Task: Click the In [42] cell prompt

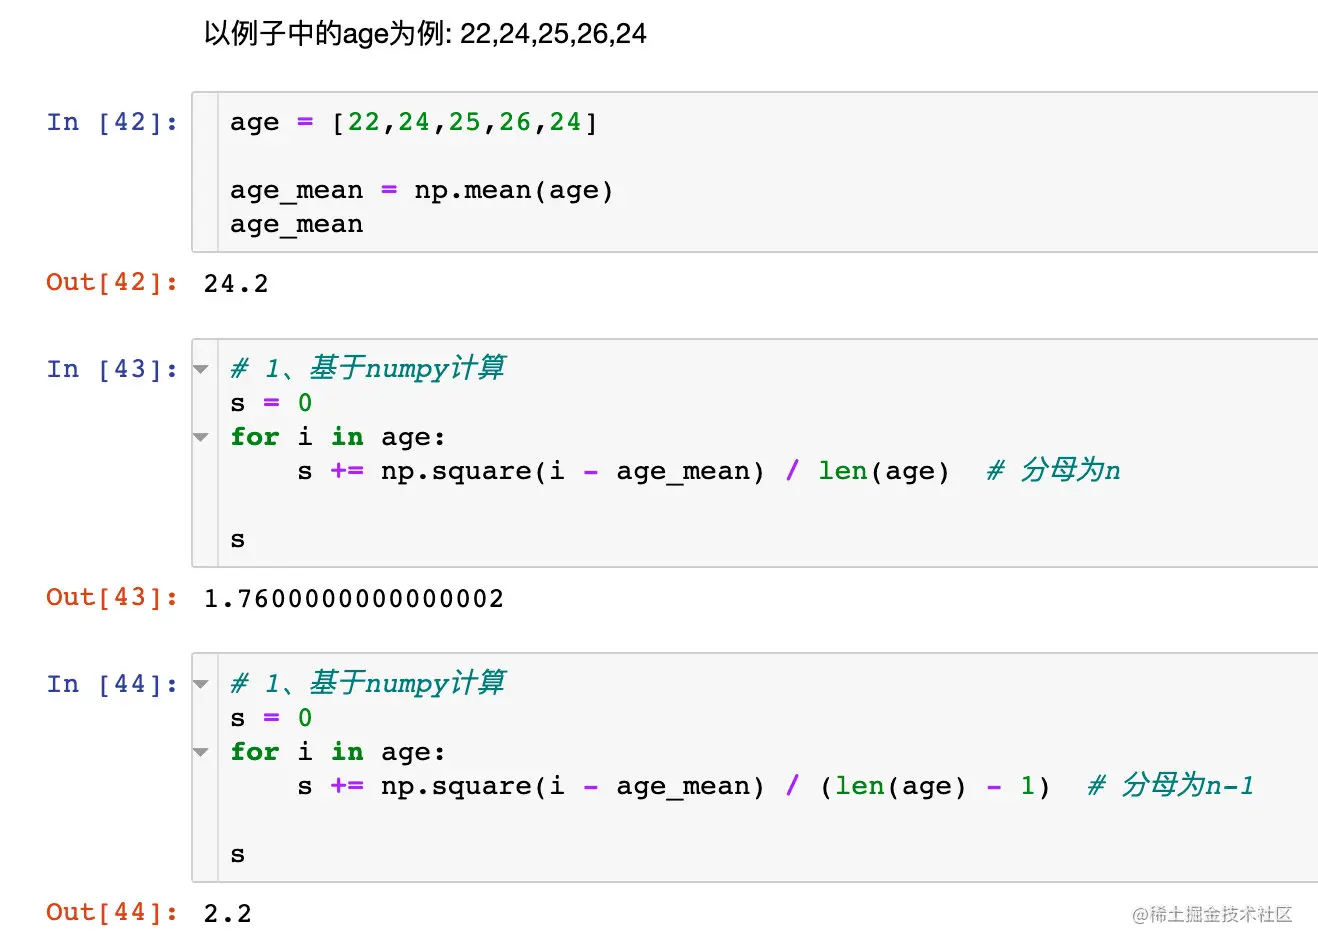Action: (x=112, y=122)
